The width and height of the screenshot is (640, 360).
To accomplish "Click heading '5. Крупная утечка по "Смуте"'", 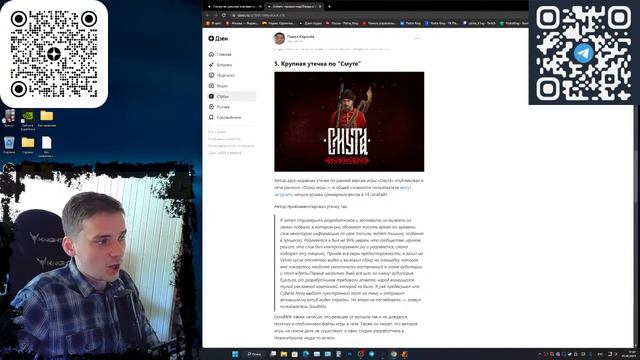I will point(318,64).
